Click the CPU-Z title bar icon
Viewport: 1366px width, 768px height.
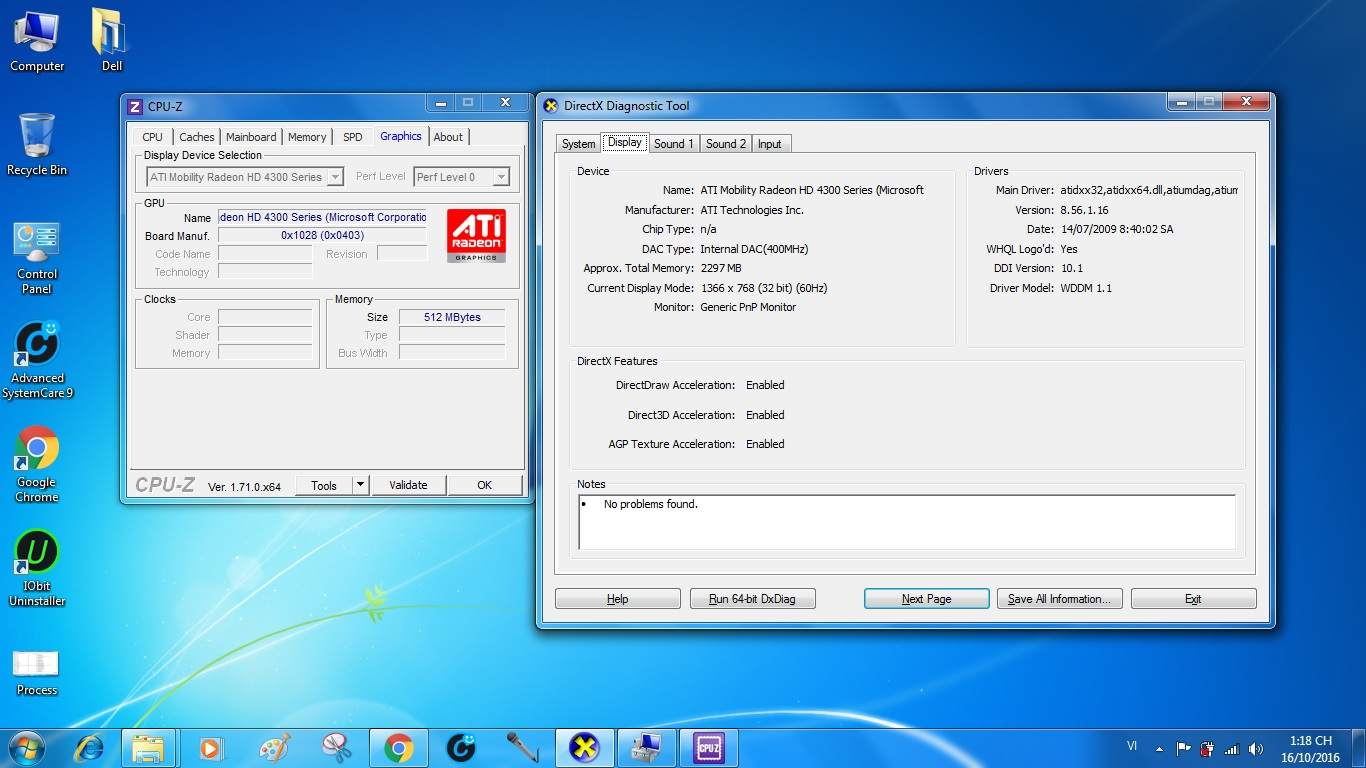coord(135,106)
